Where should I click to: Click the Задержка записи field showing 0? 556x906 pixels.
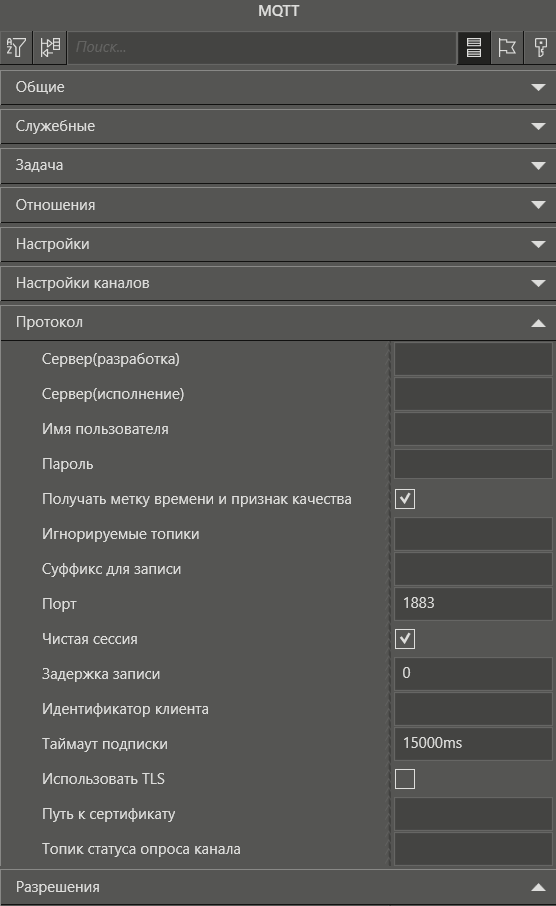[473, 674]
